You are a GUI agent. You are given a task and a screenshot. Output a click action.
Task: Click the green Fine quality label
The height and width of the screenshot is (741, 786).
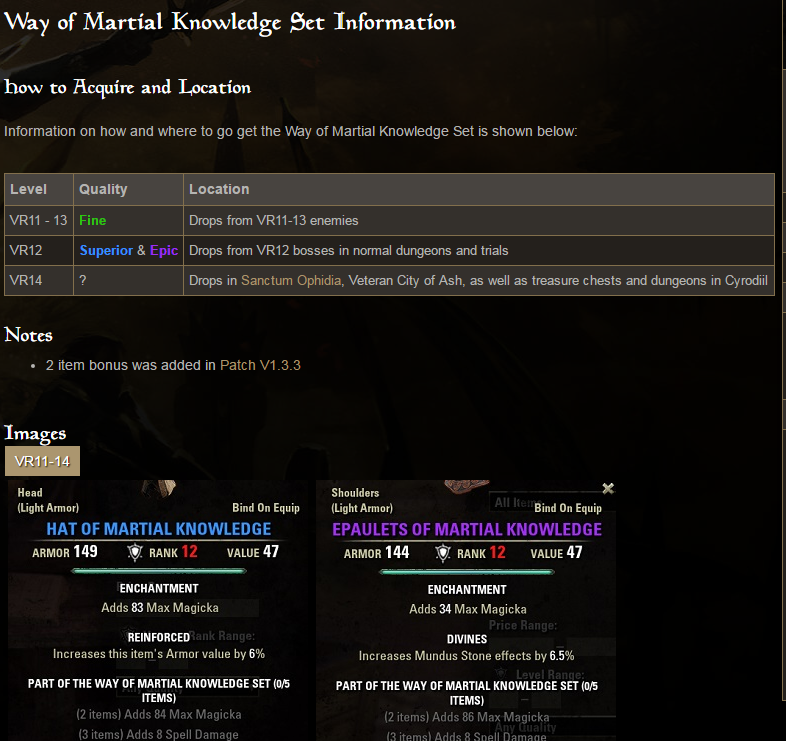pos(93,220)
